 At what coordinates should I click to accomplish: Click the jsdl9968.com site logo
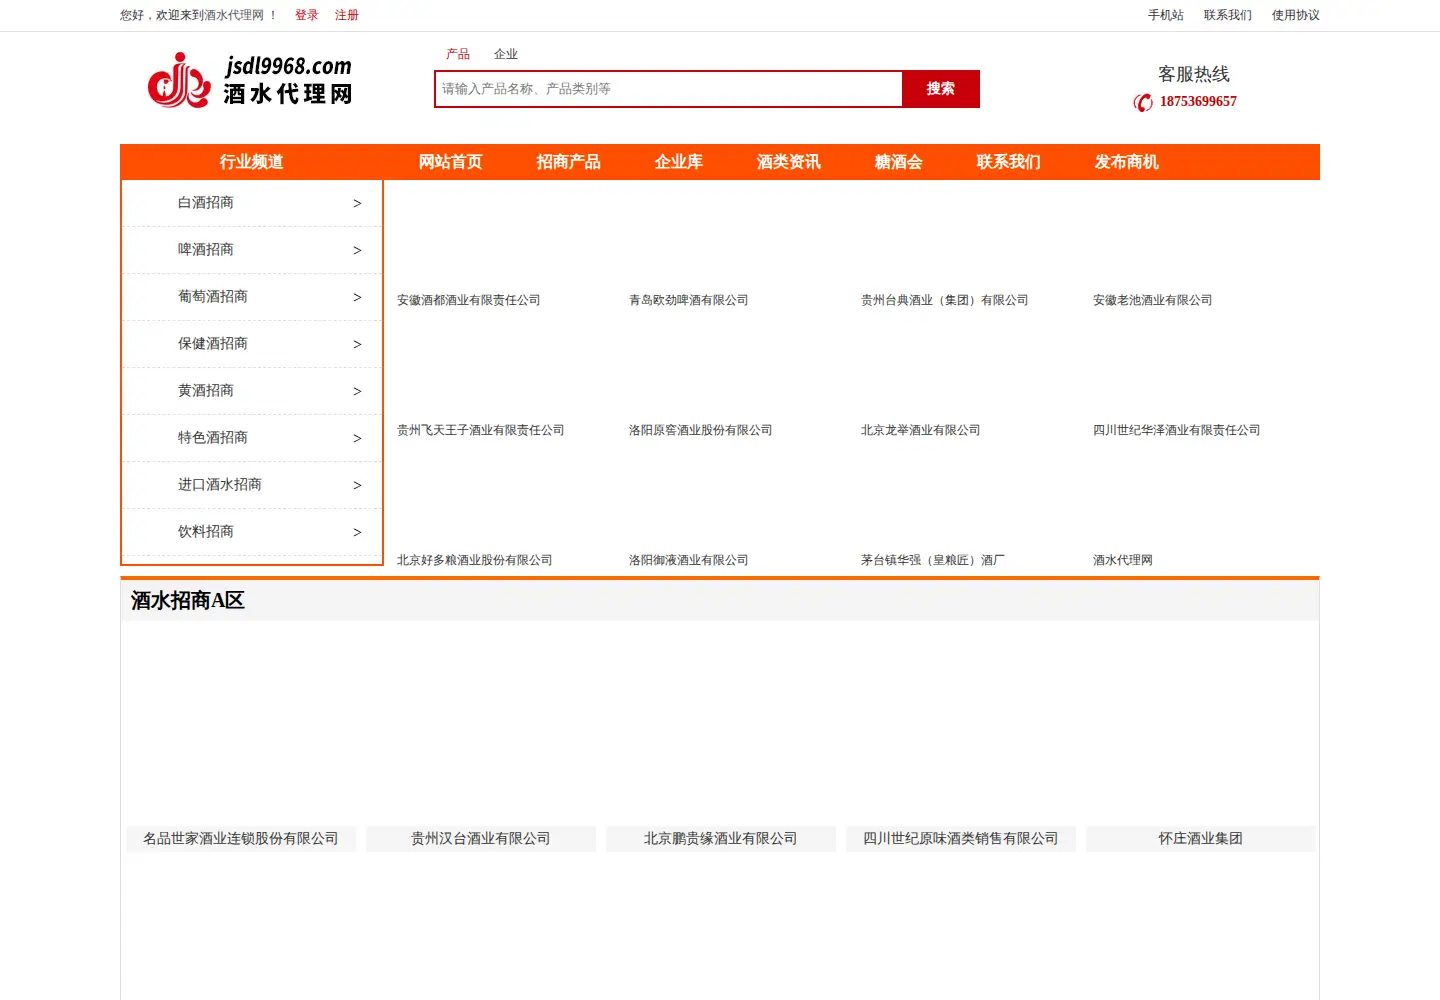point(250,80)
